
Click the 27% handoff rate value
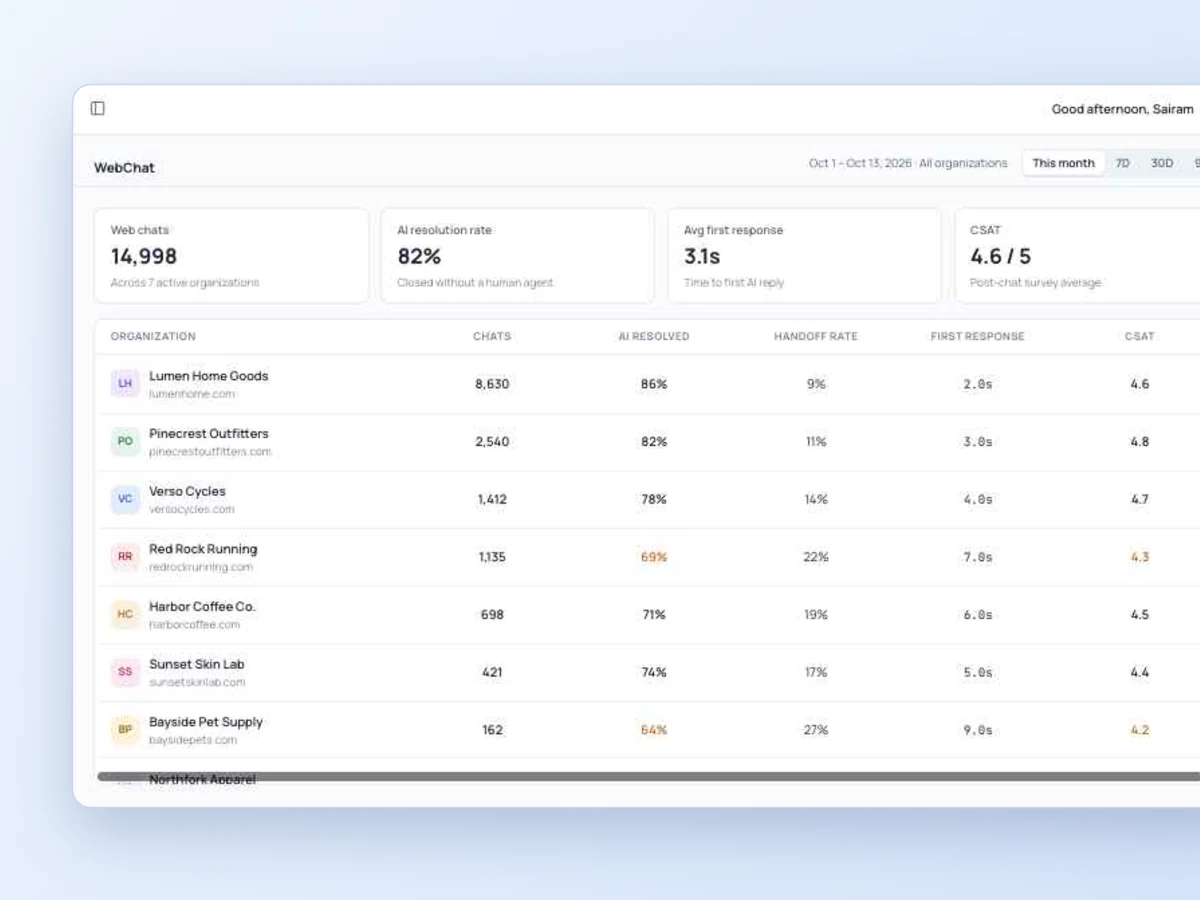click(x=816, y=730)
